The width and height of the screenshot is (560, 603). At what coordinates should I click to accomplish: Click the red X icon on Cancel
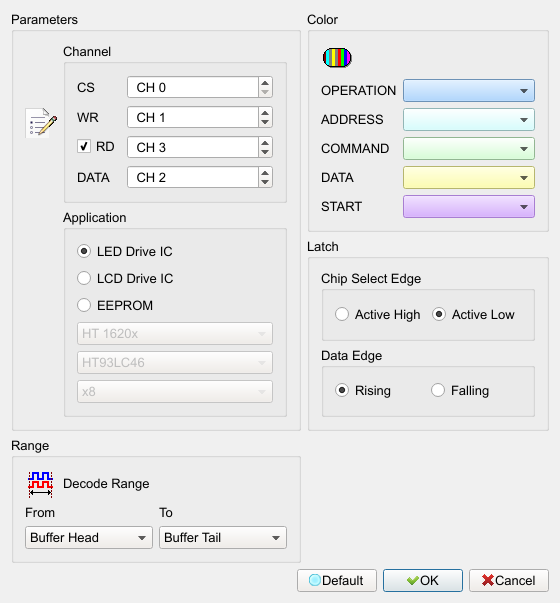pyautogui.click(x=488, y=580)
